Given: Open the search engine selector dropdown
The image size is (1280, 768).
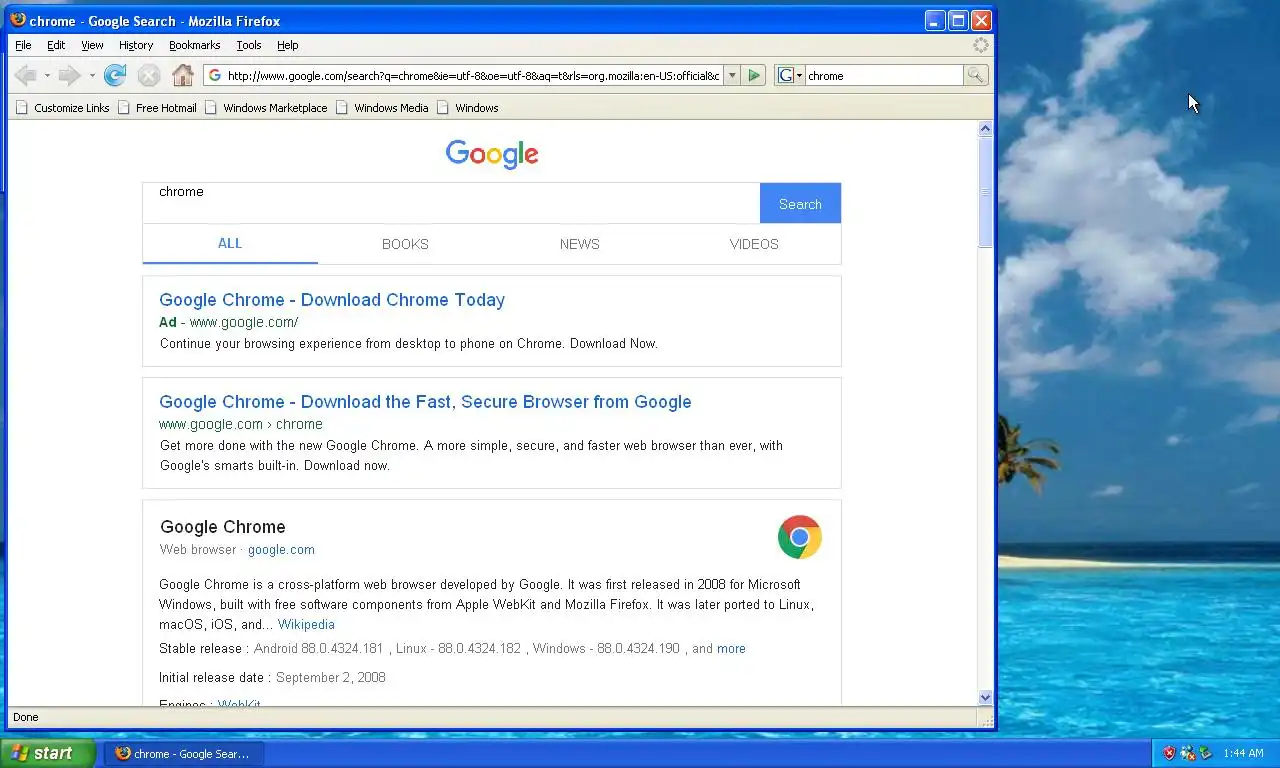Looking at the screenshot, I should coord(791,75).
